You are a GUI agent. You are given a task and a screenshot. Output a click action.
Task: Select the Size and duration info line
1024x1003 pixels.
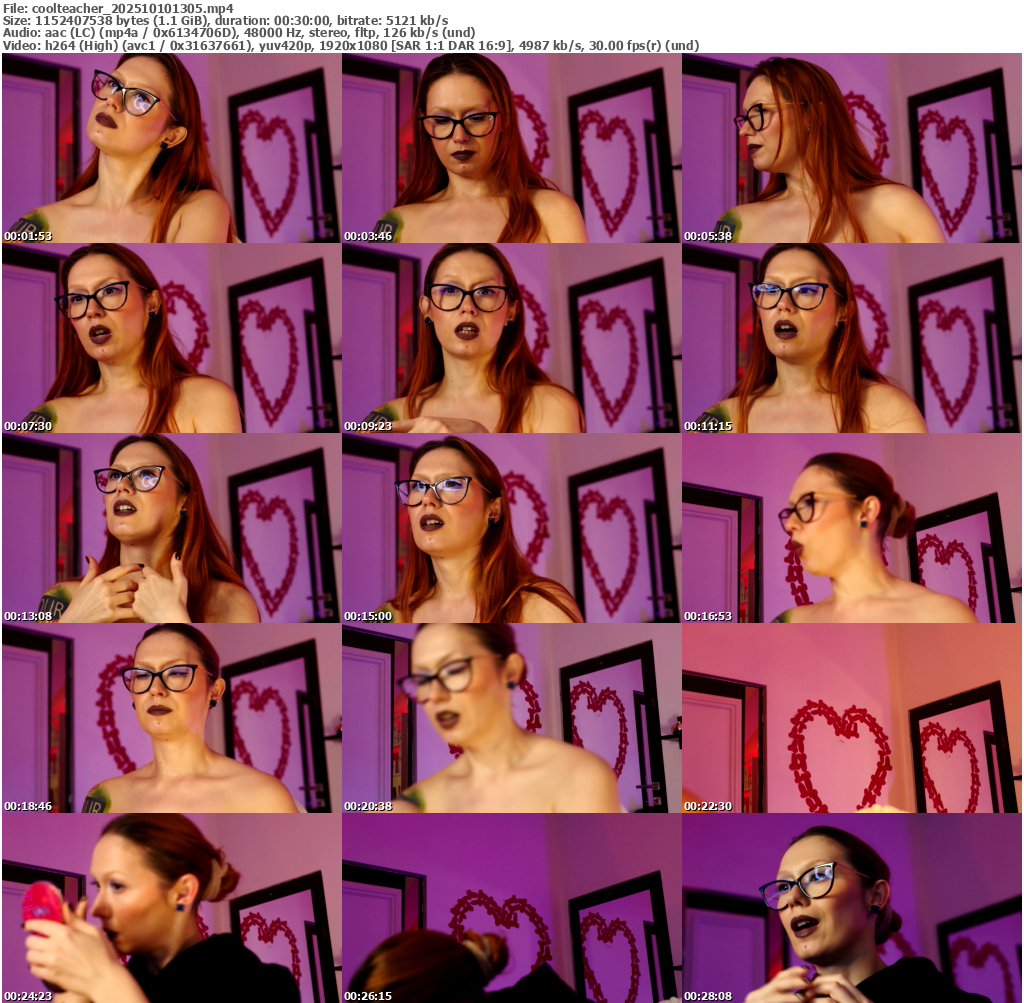pos(225,20)
